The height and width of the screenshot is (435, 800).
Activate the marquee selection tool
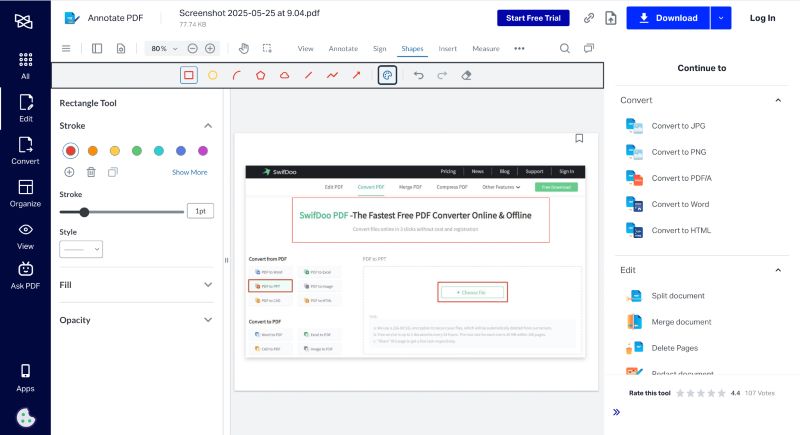(x=267, y=48)
